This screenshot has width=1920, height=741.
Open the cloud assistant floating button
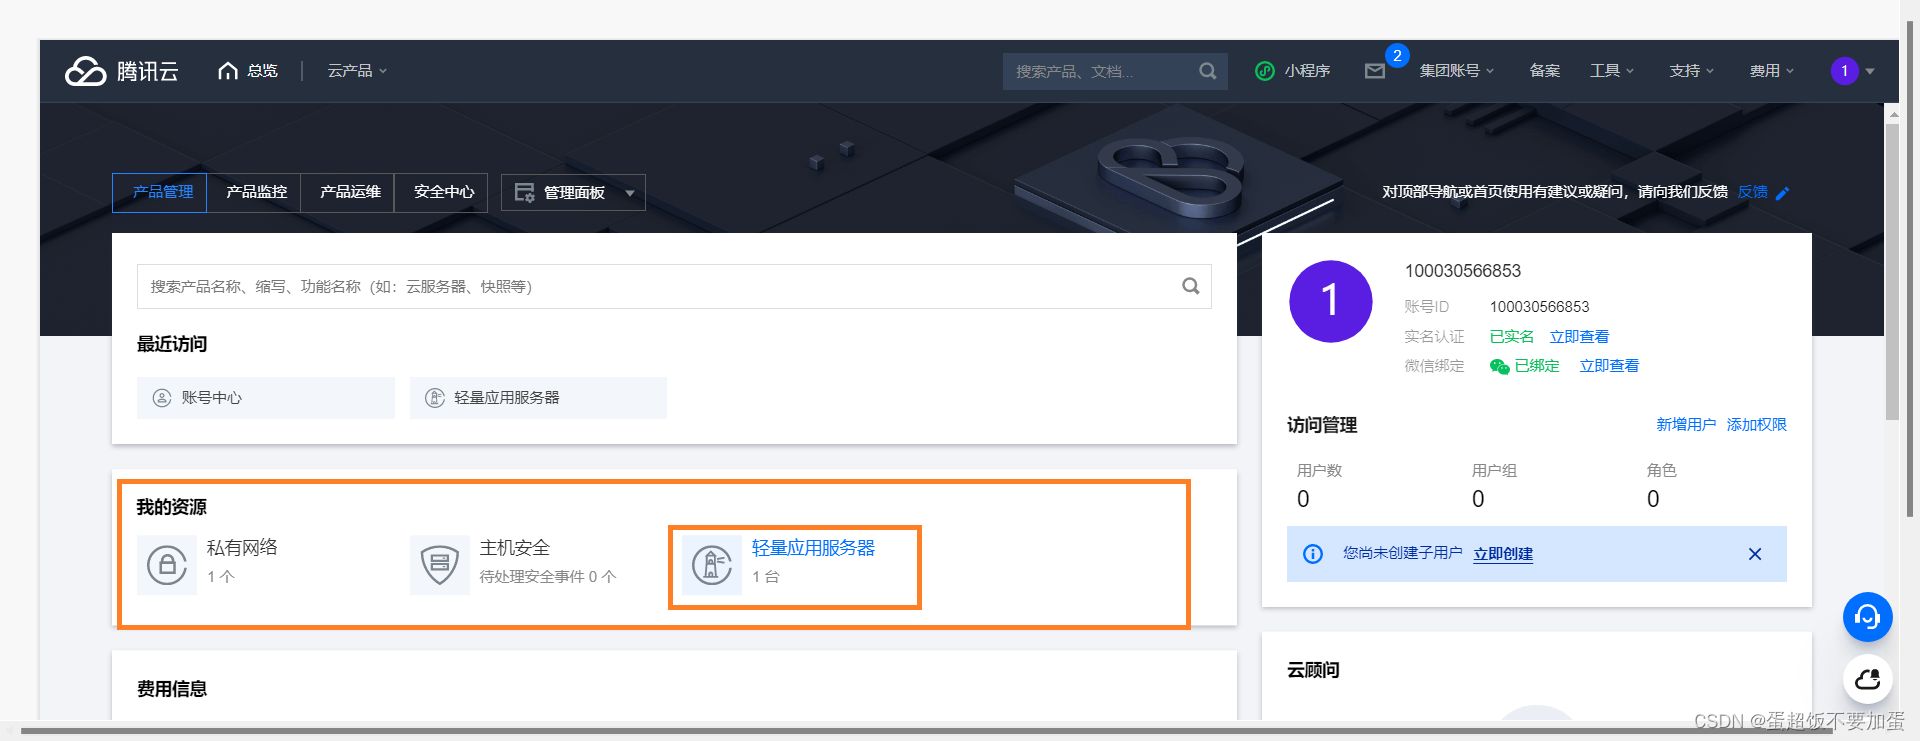(x=1868, y=680)
